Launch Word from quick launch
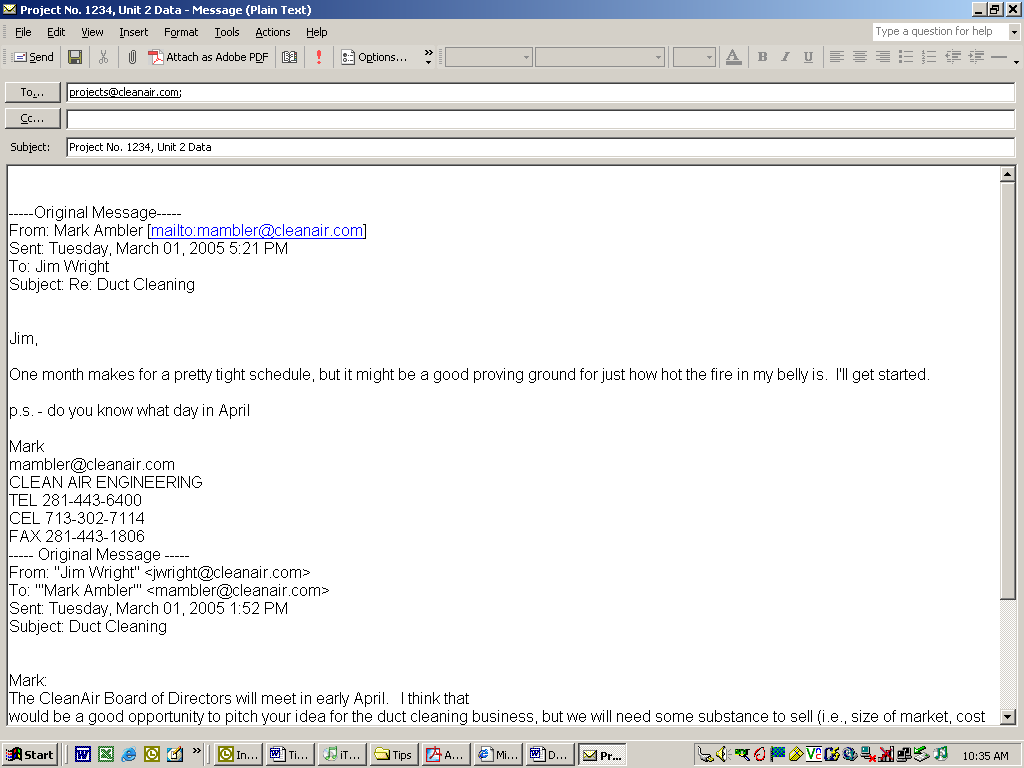 point(83,755)
